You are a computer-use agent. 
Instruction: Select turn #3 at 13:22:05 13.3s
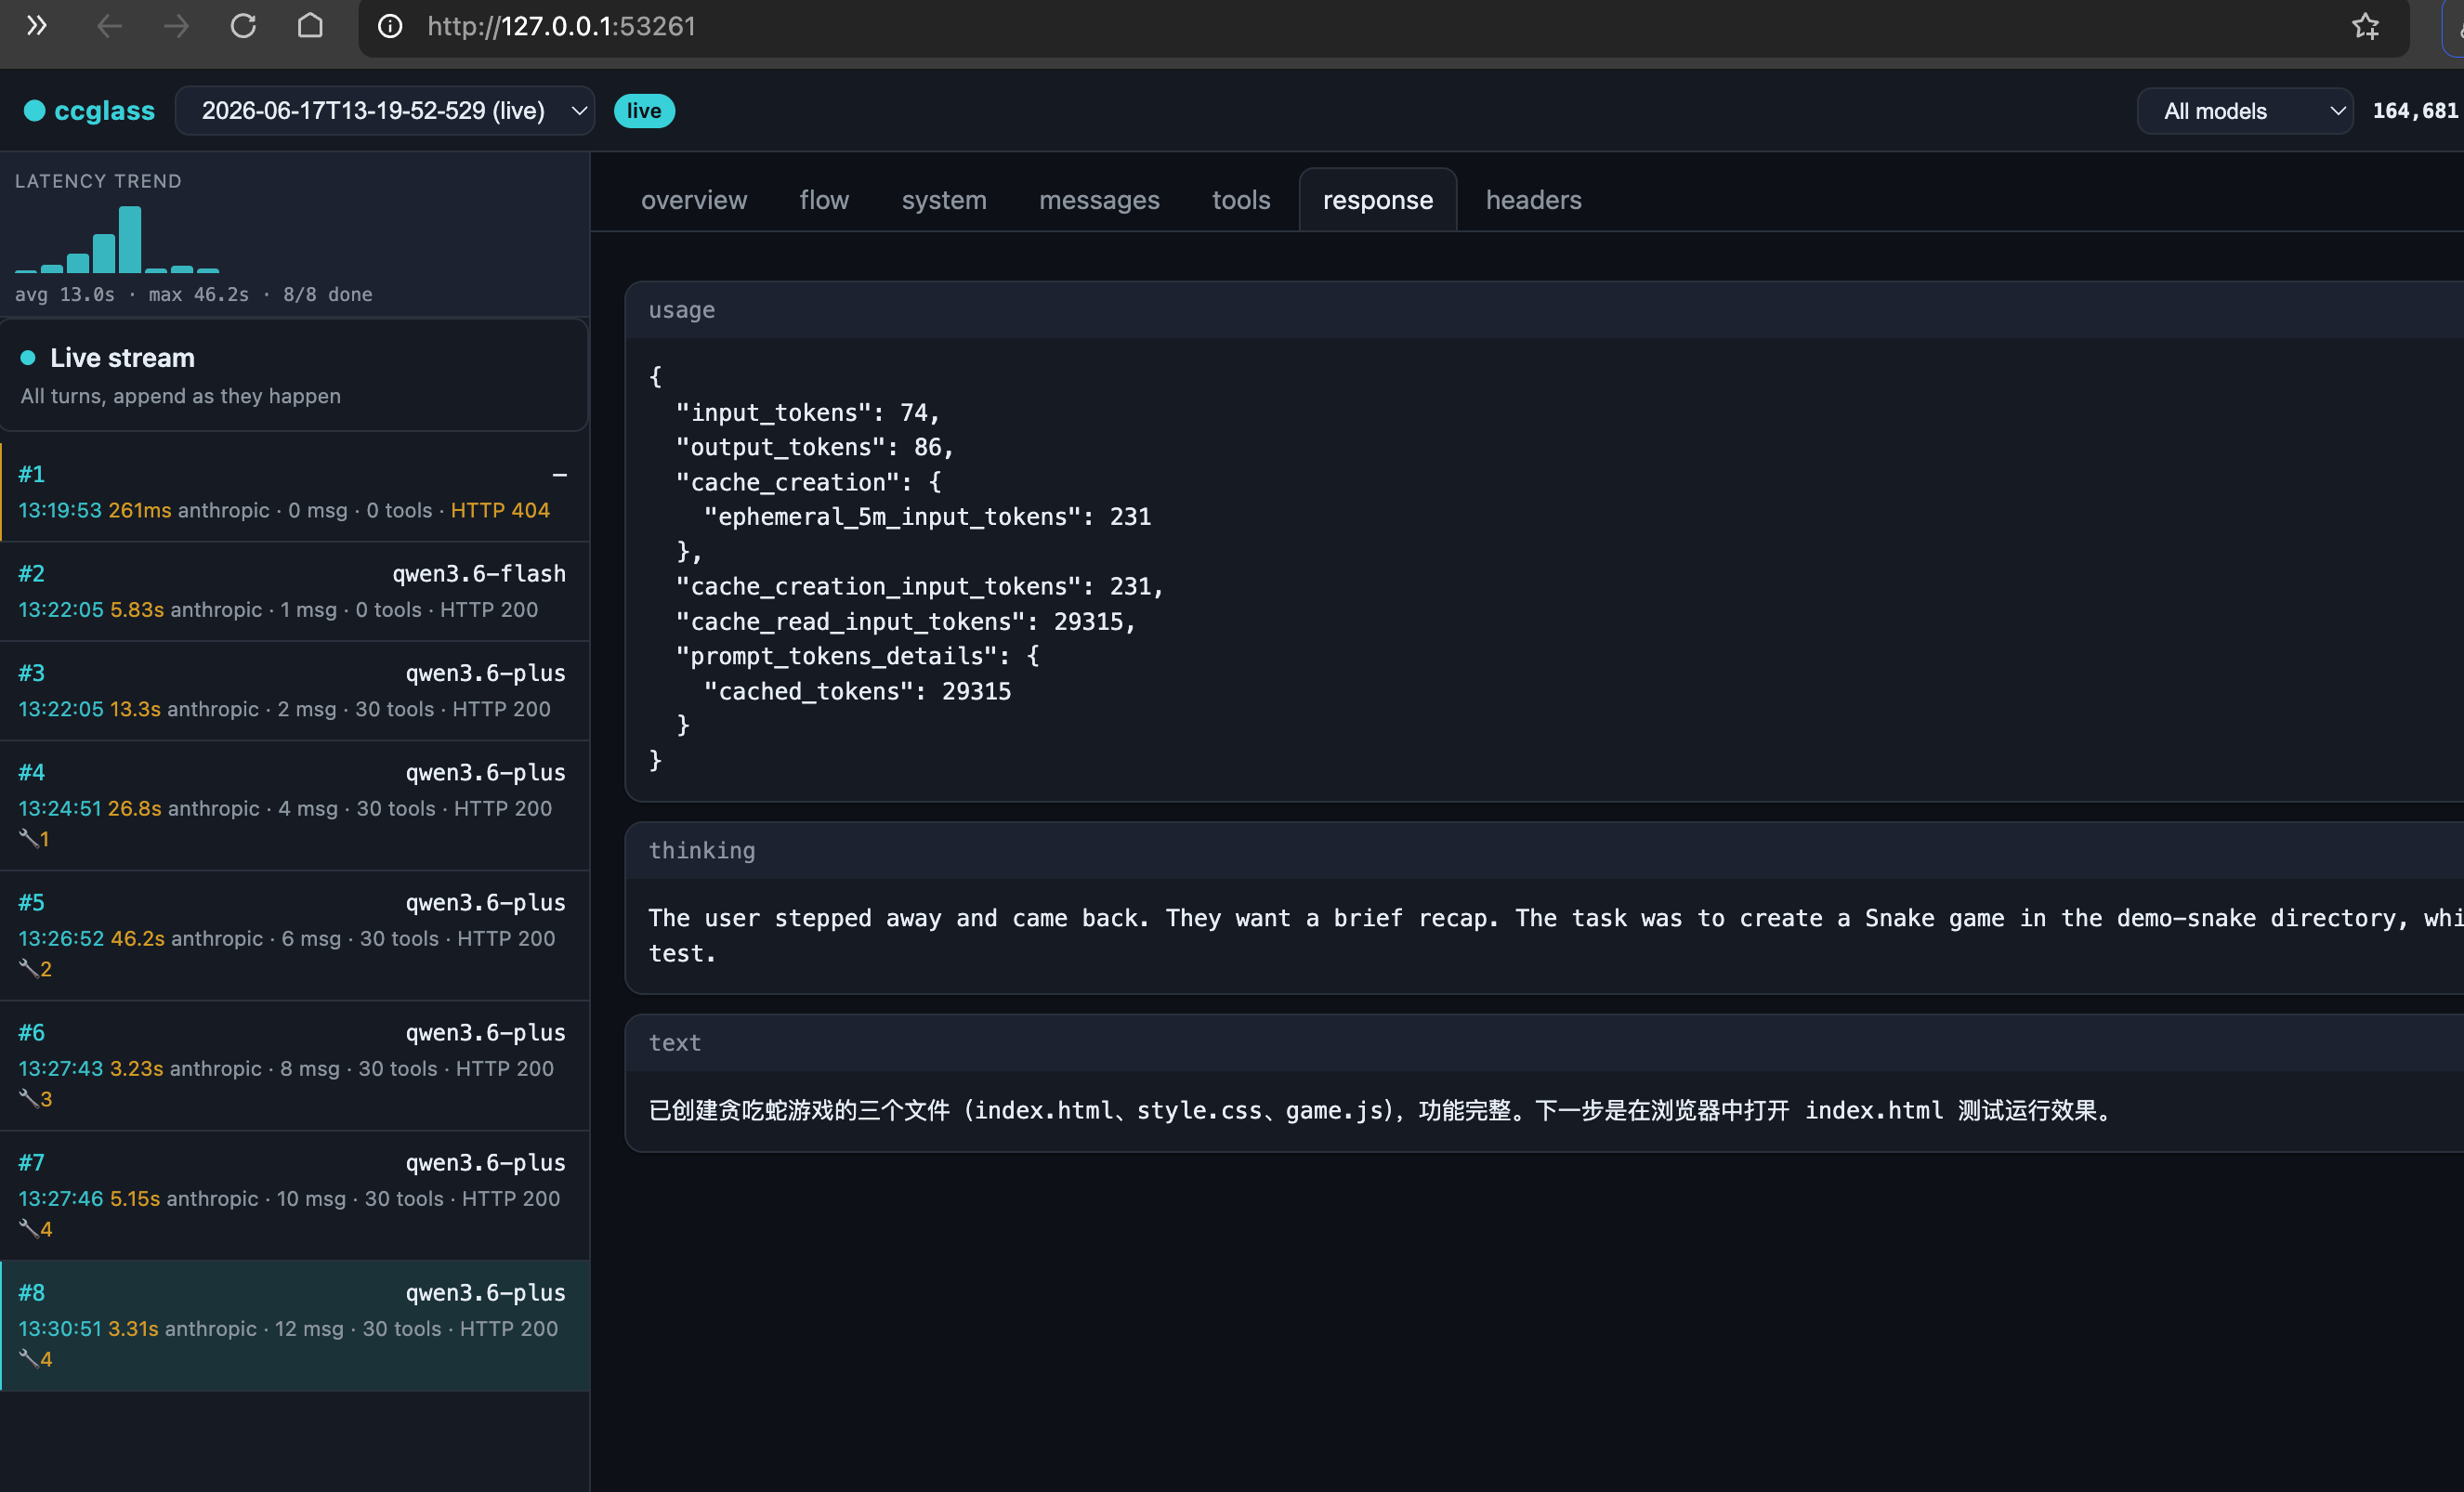click(294, 691)
